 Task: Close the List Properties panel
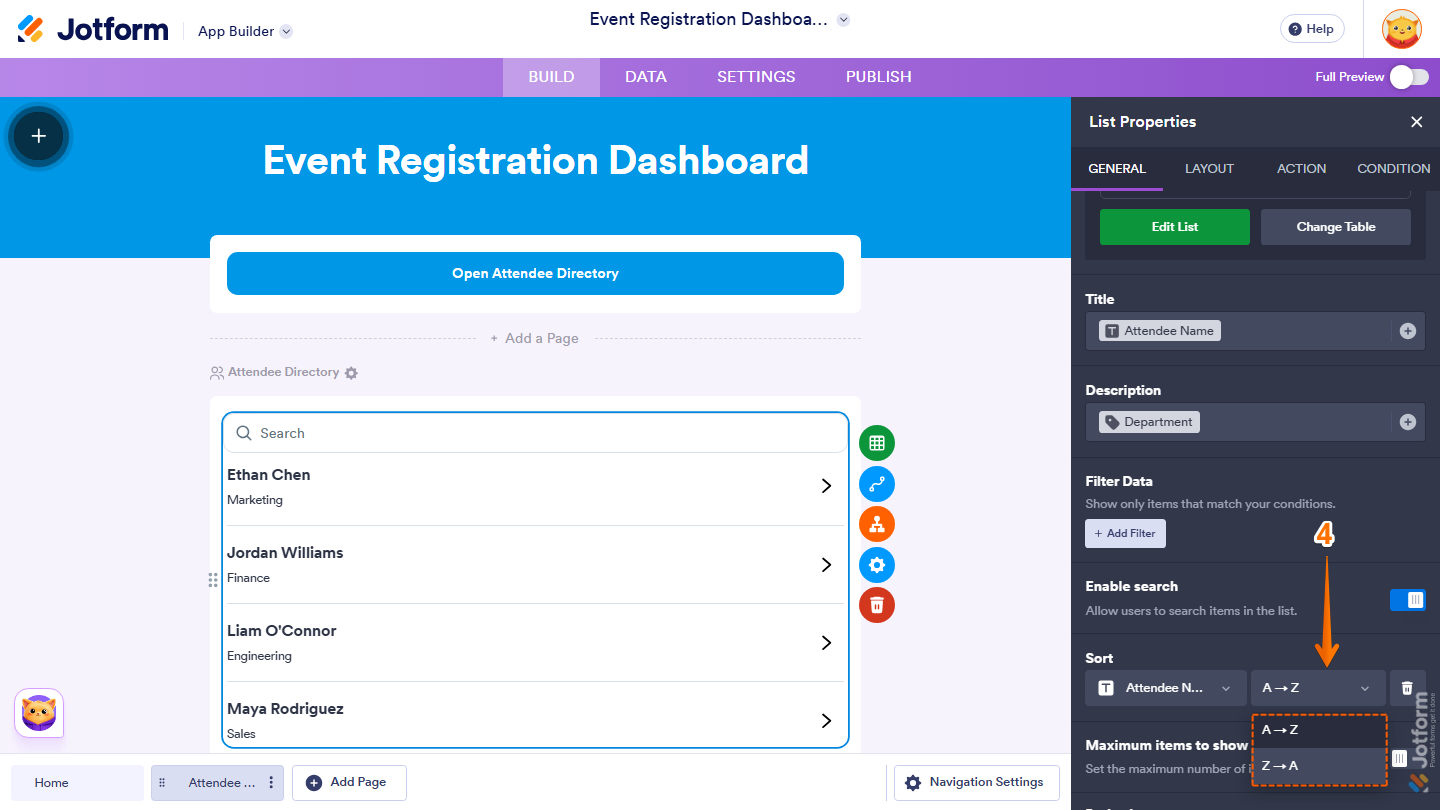tap(1416, 122)
